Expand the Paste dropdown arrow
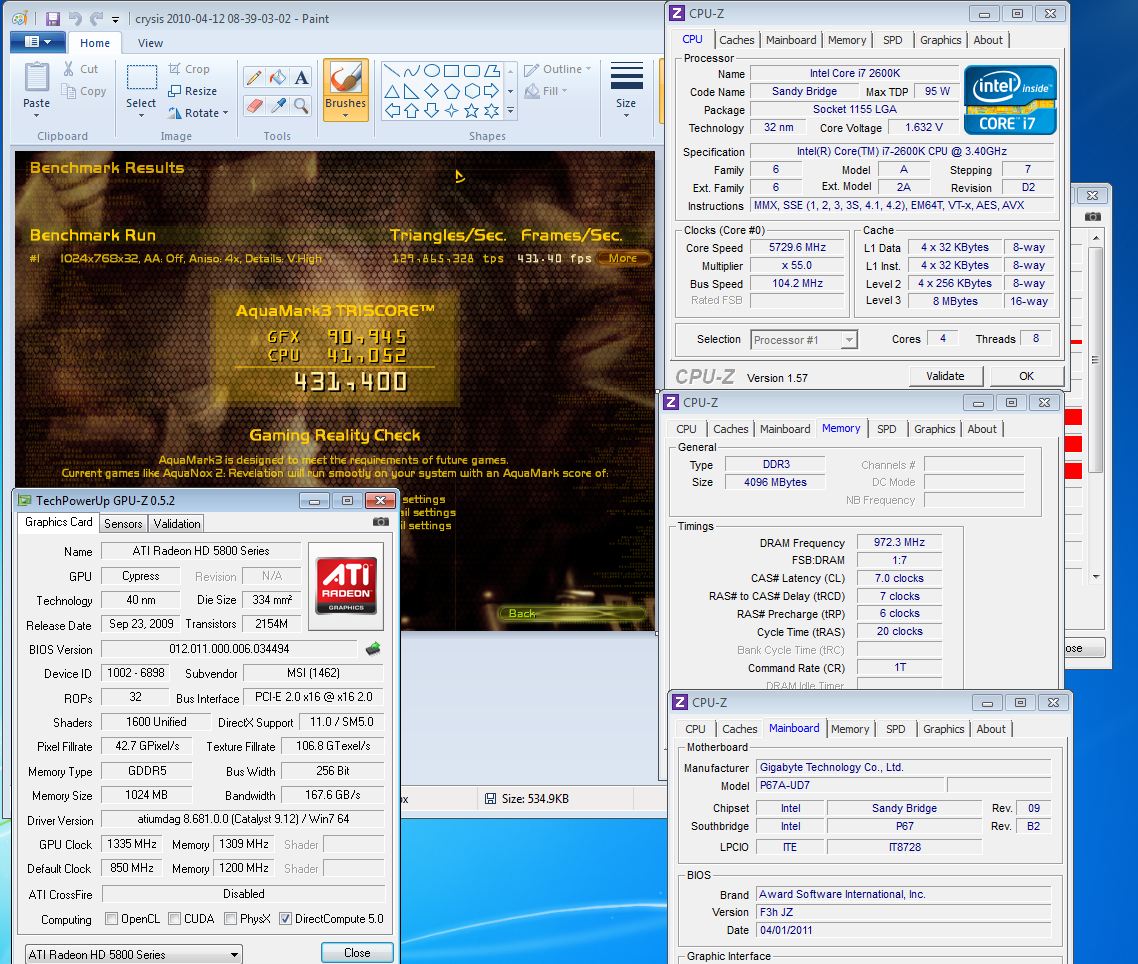 (x=36, y=115)
